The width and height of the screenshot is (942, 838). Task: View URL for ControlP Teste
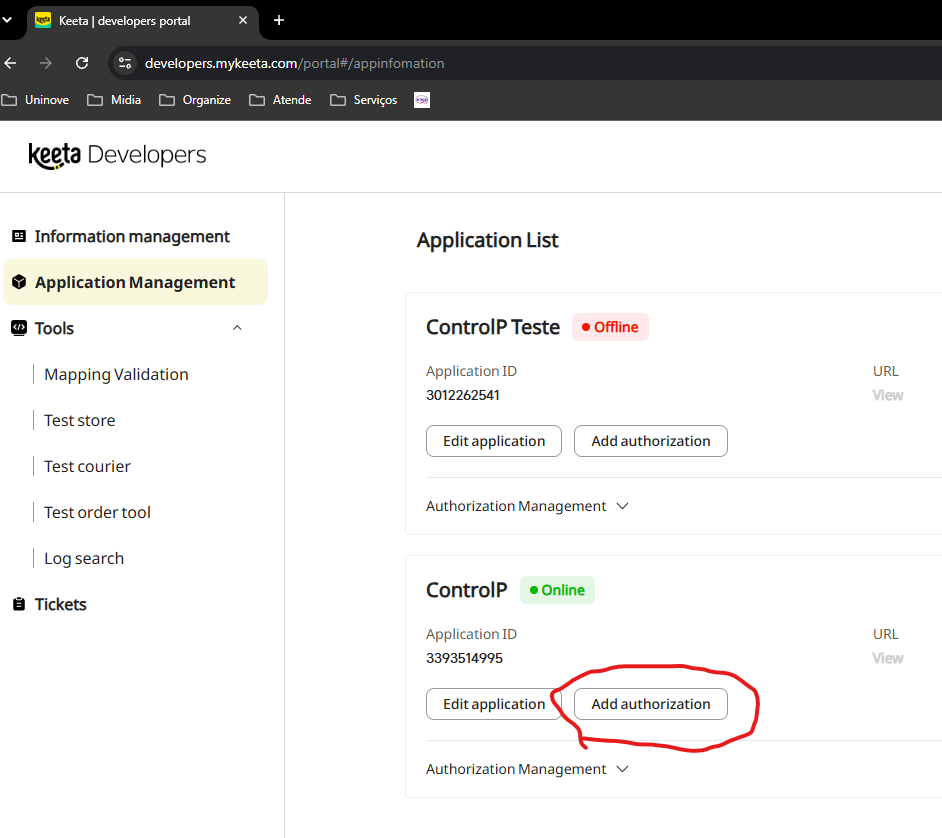point(888,395)
